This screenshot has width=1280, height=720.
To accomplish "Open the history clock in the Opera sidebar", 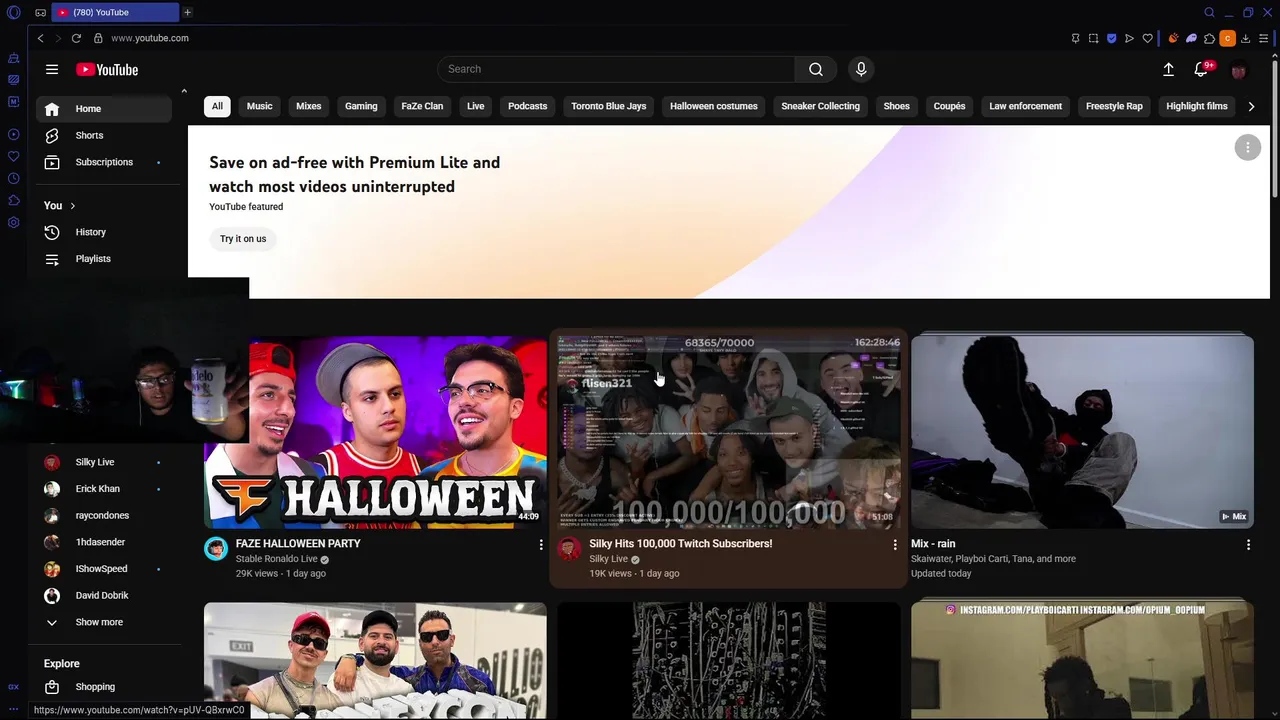I will click(13, 178).
